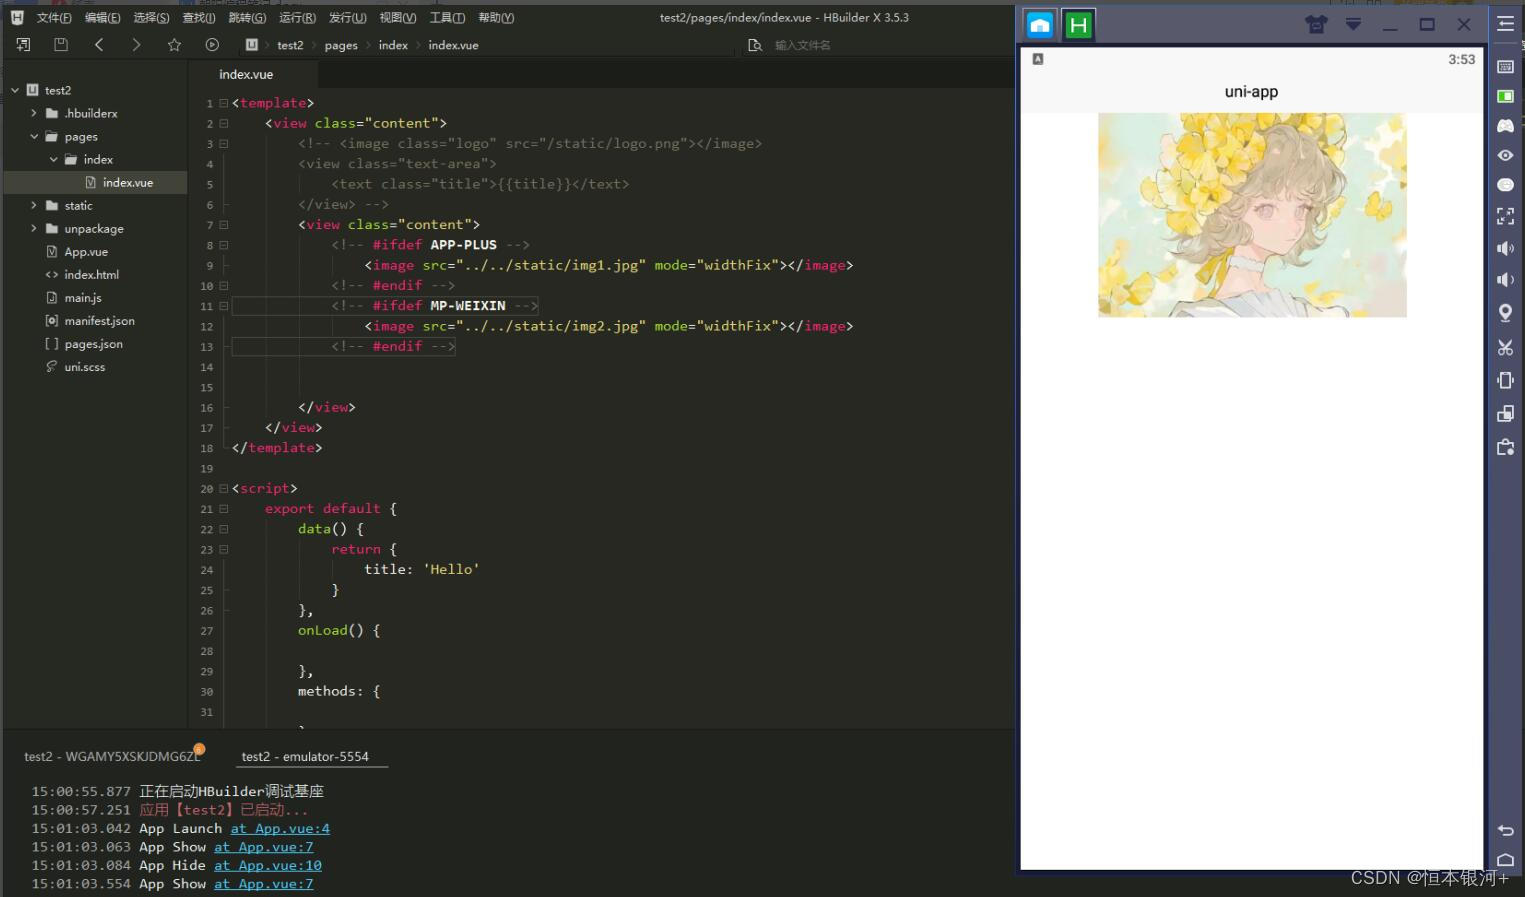This screenshot has height=897, width=1525.
Task: Follow the 'at App.vue:10' console link
Action: coord(268,866)
